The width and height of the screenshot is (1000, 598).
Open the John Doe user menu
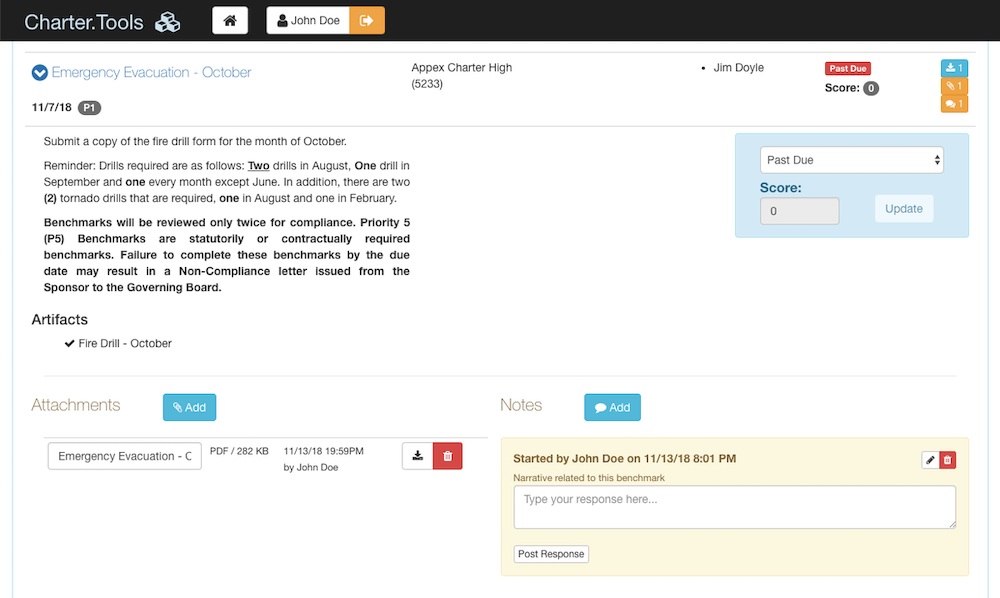pyautogui.click(x=308, y=20)
